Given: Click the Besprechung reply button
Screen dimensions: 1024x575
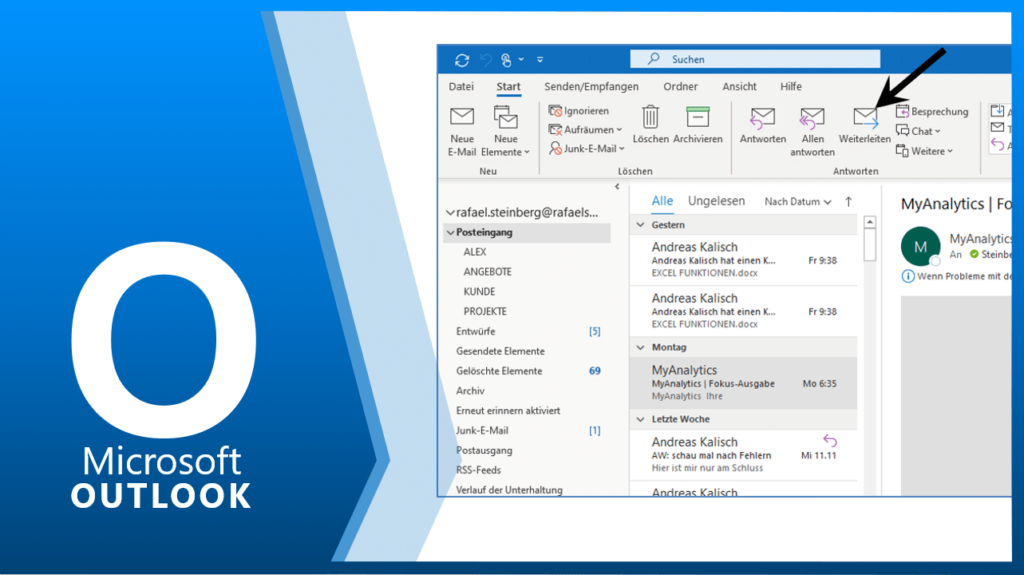Looking at the screenshot, I should pyautogui.click(x=932, y=111).
